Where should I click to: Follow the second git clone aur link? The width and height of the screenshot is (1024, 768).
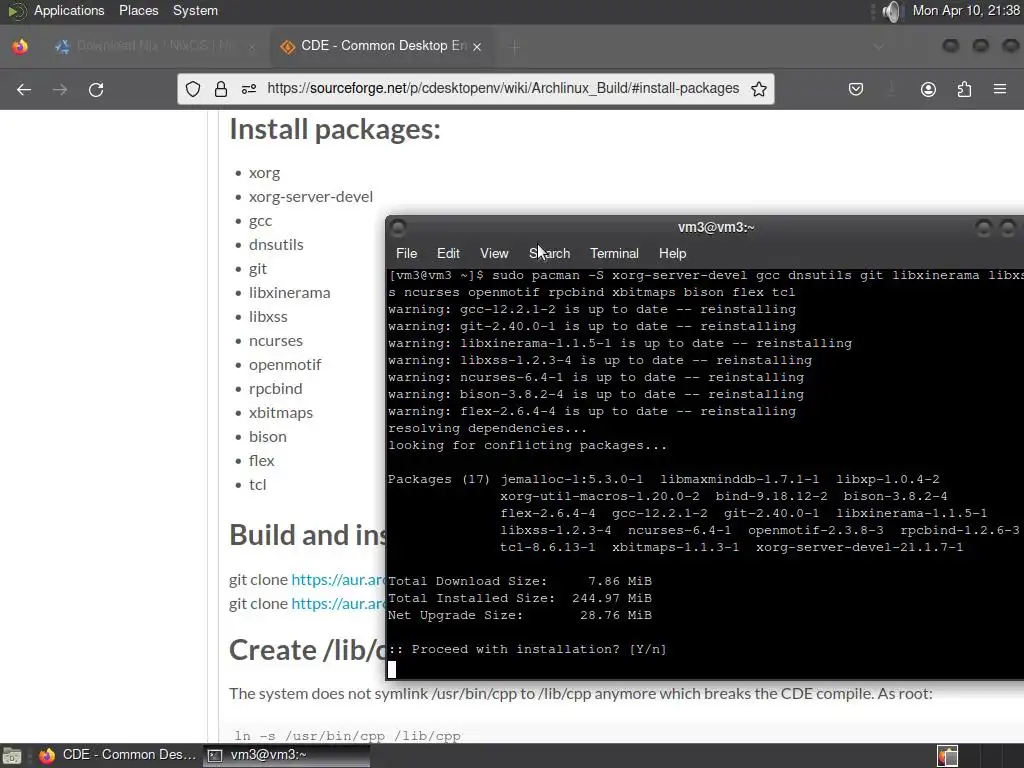pos(338,604)
